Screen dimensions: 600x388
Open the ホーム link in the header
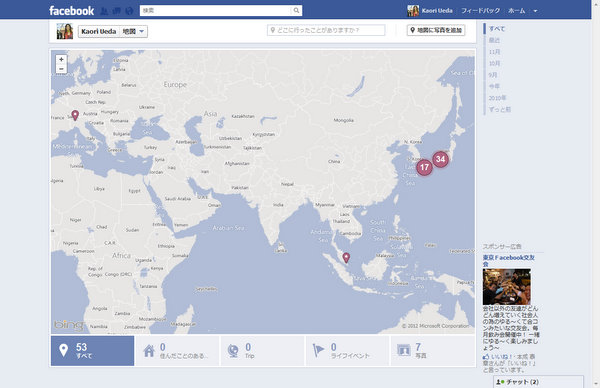(516, 11)
